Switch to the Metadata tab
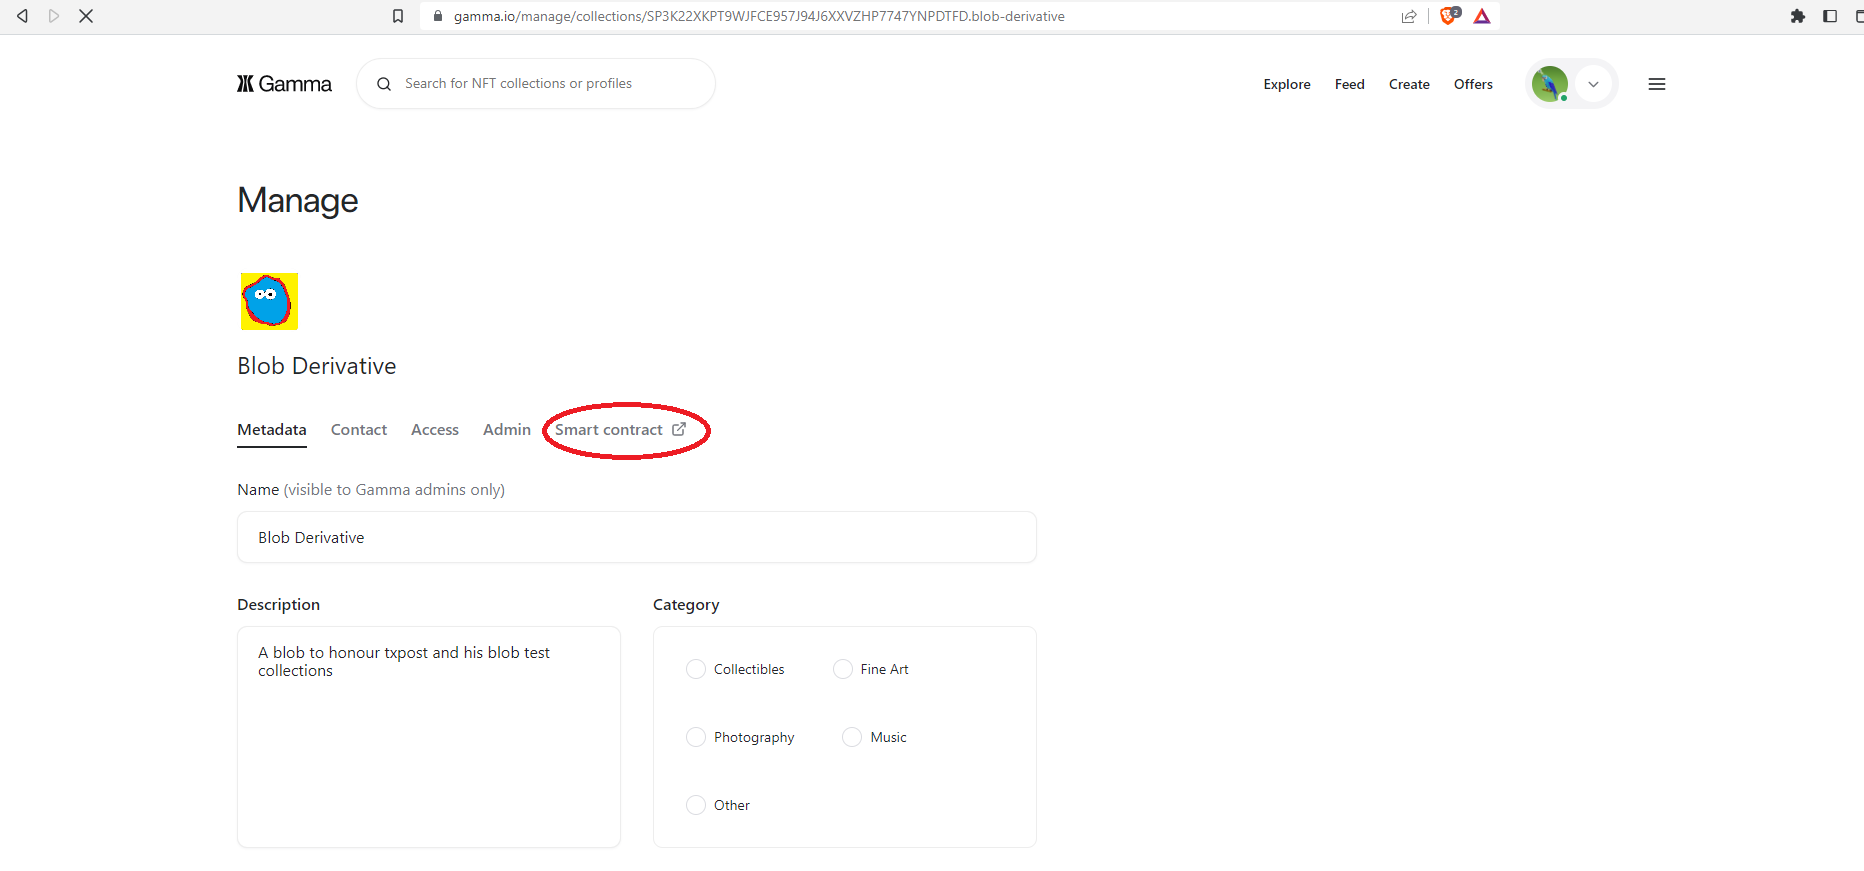This screenshot has height=871, width=1864. 272,430
